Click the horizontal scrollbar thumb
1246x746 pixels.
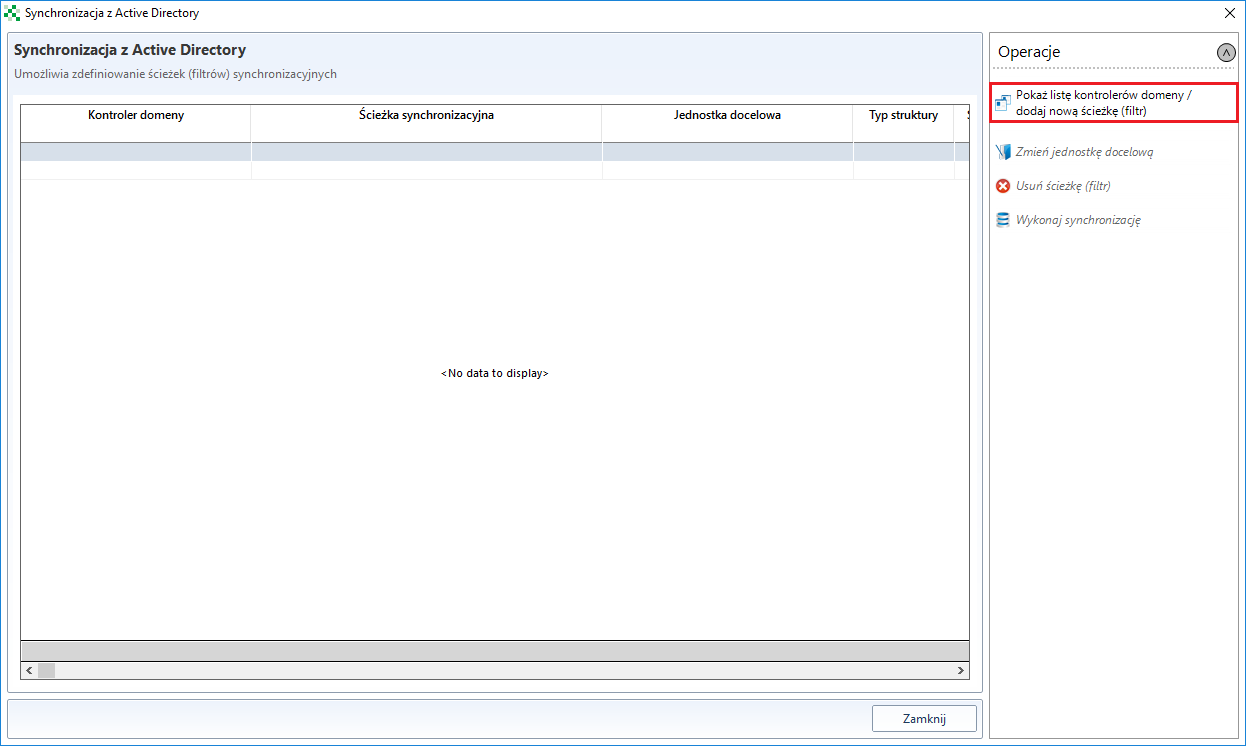click(x=46, y=671)
